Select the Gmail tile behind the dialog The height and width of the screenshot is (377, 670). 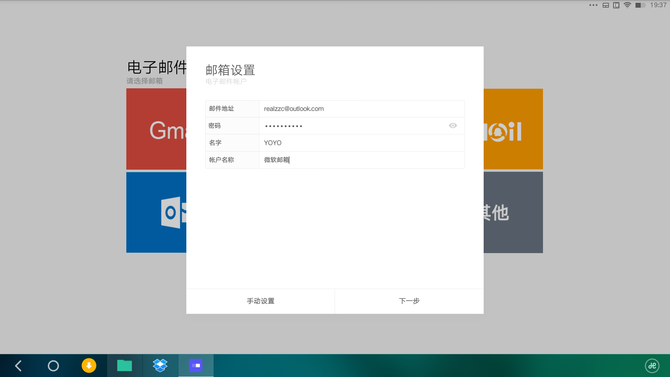click(x=156, y=129)
